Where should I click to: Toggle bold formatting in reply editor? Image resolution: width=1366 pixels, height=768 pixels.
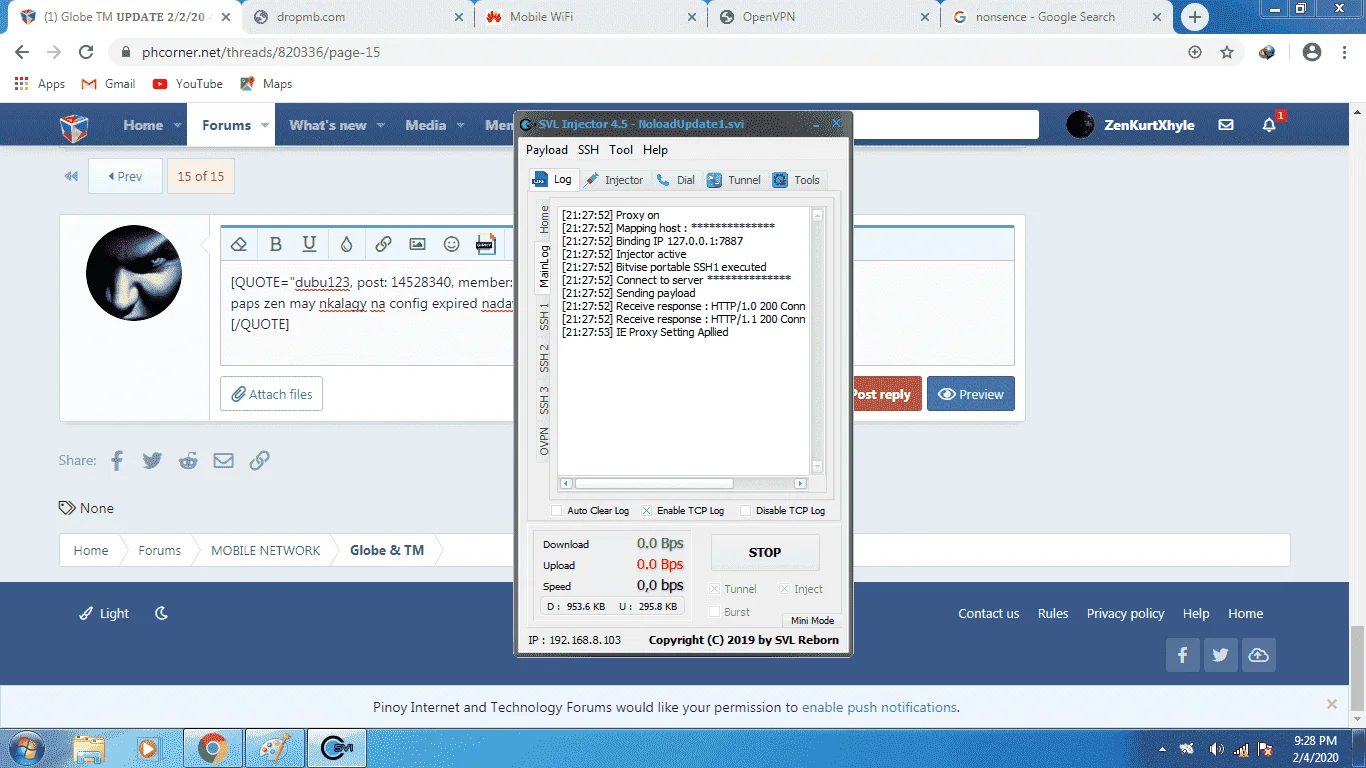click(276, 244)
